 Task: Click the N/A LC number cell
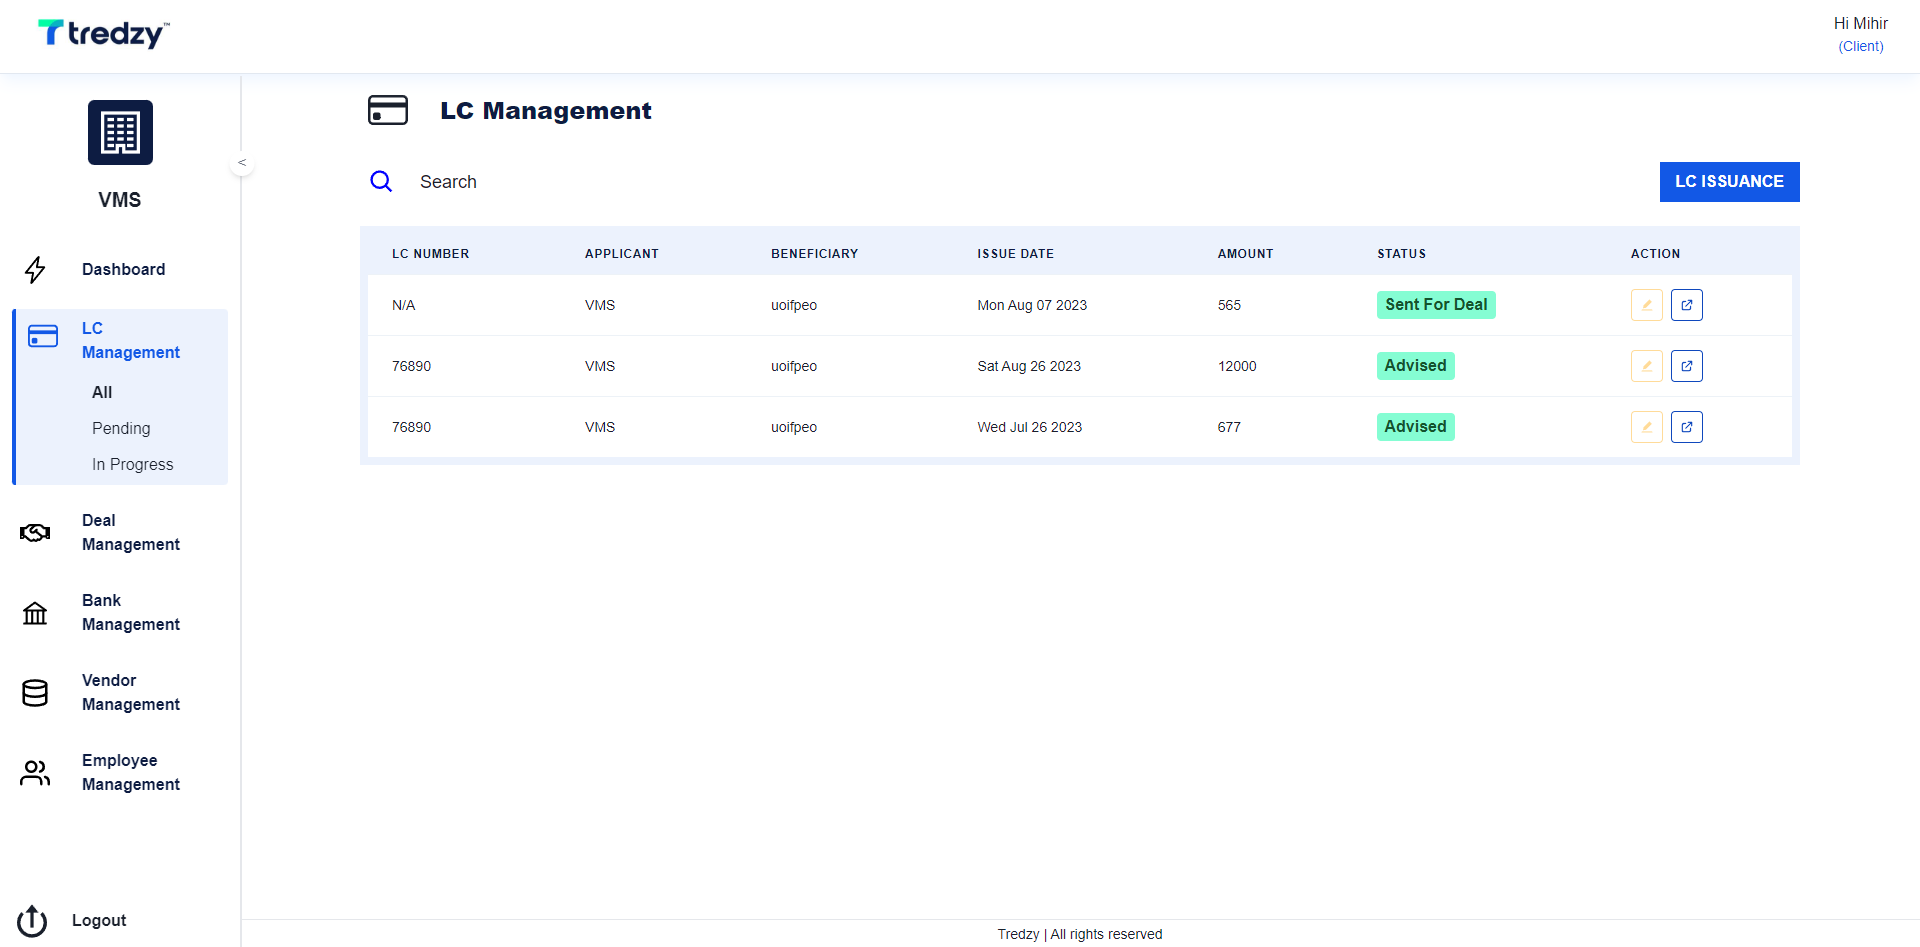[404, 306]
